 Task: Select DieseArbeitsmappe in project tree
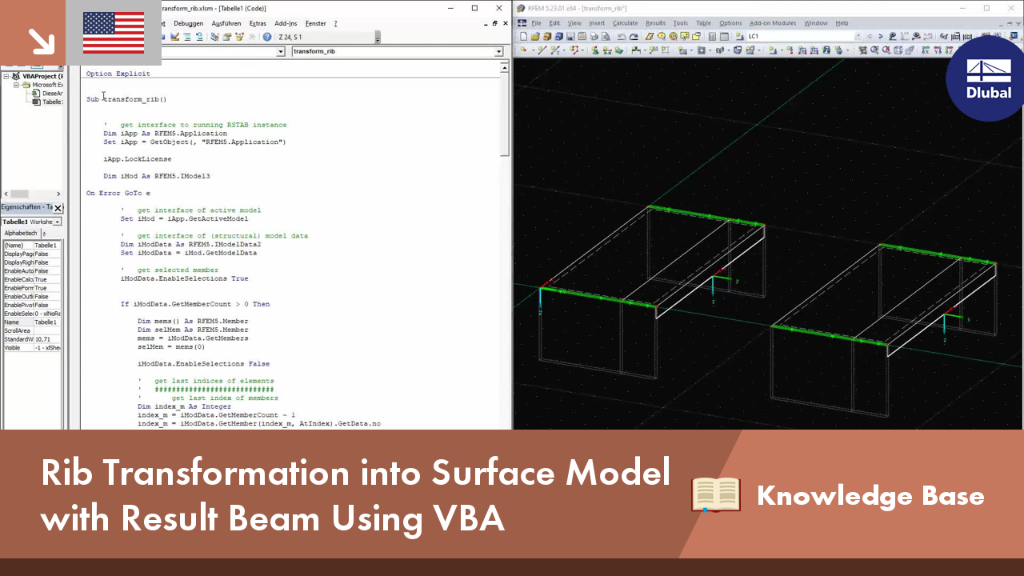click(52, 93)
